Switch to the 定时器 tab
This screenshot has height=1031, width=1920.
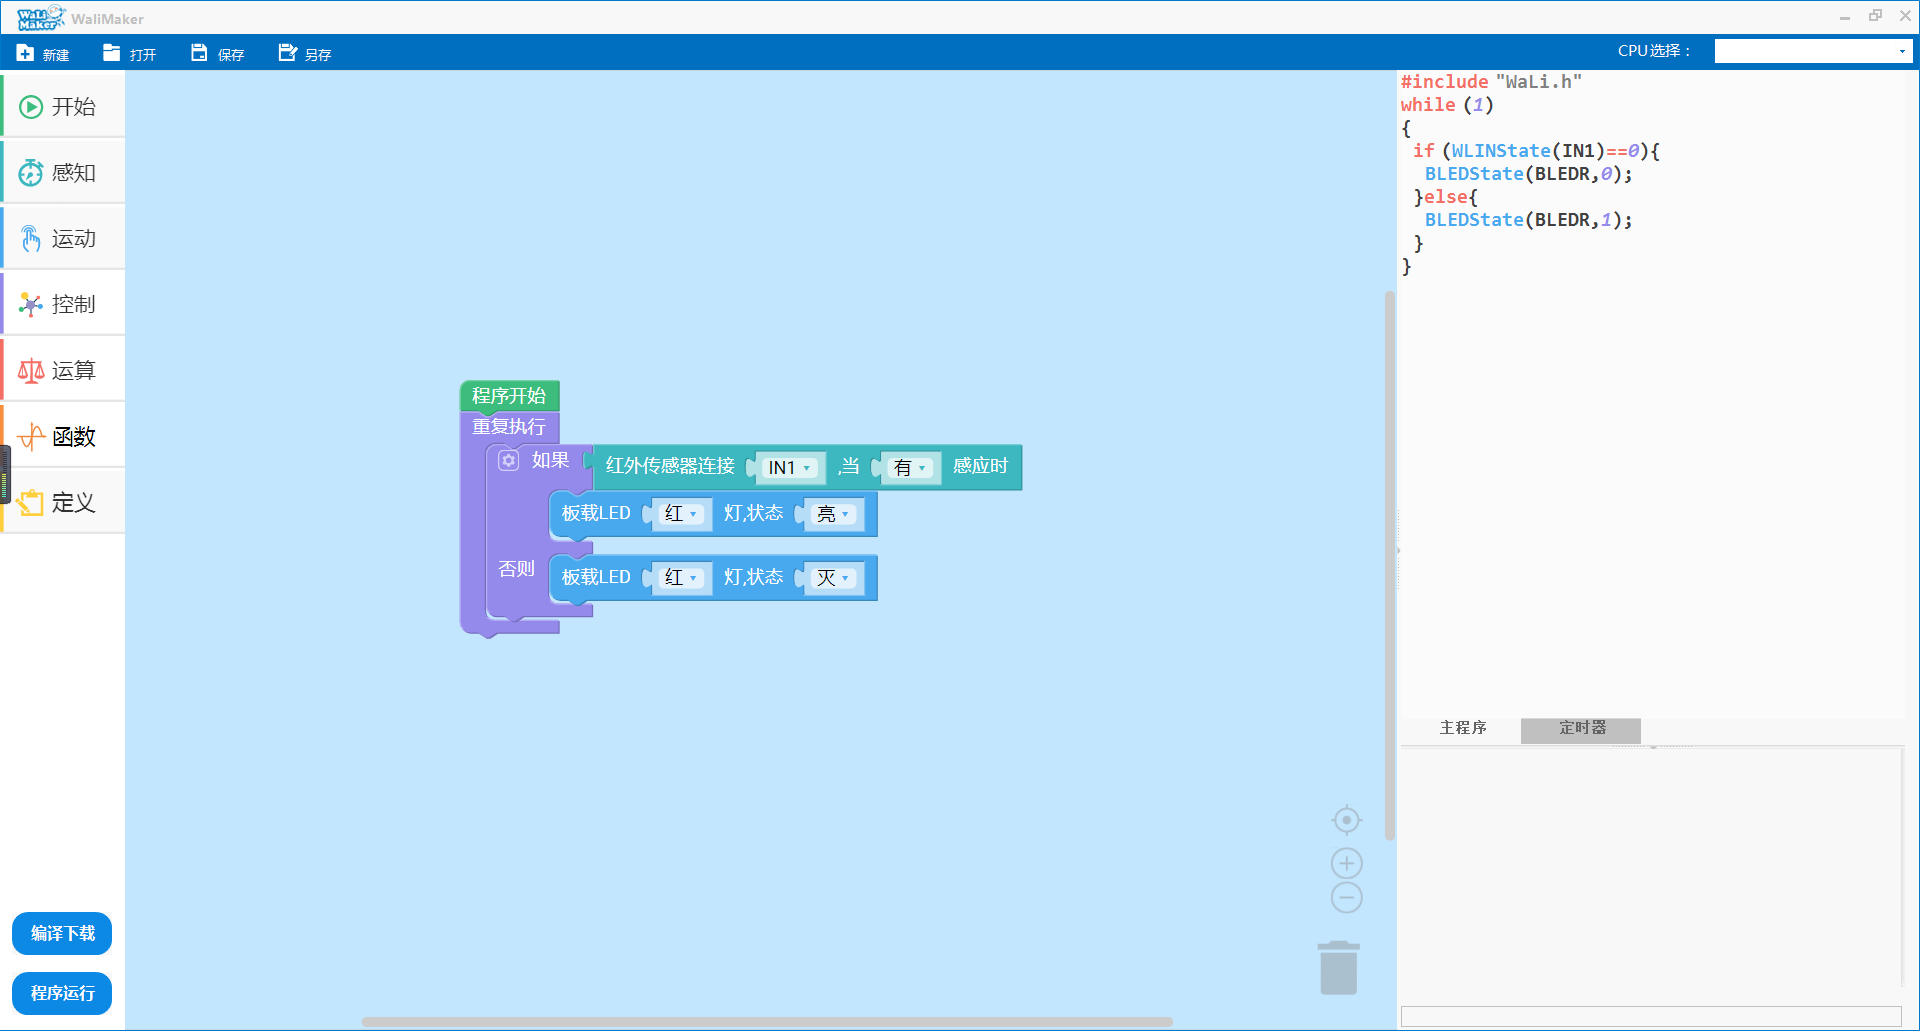(1581, 728)
